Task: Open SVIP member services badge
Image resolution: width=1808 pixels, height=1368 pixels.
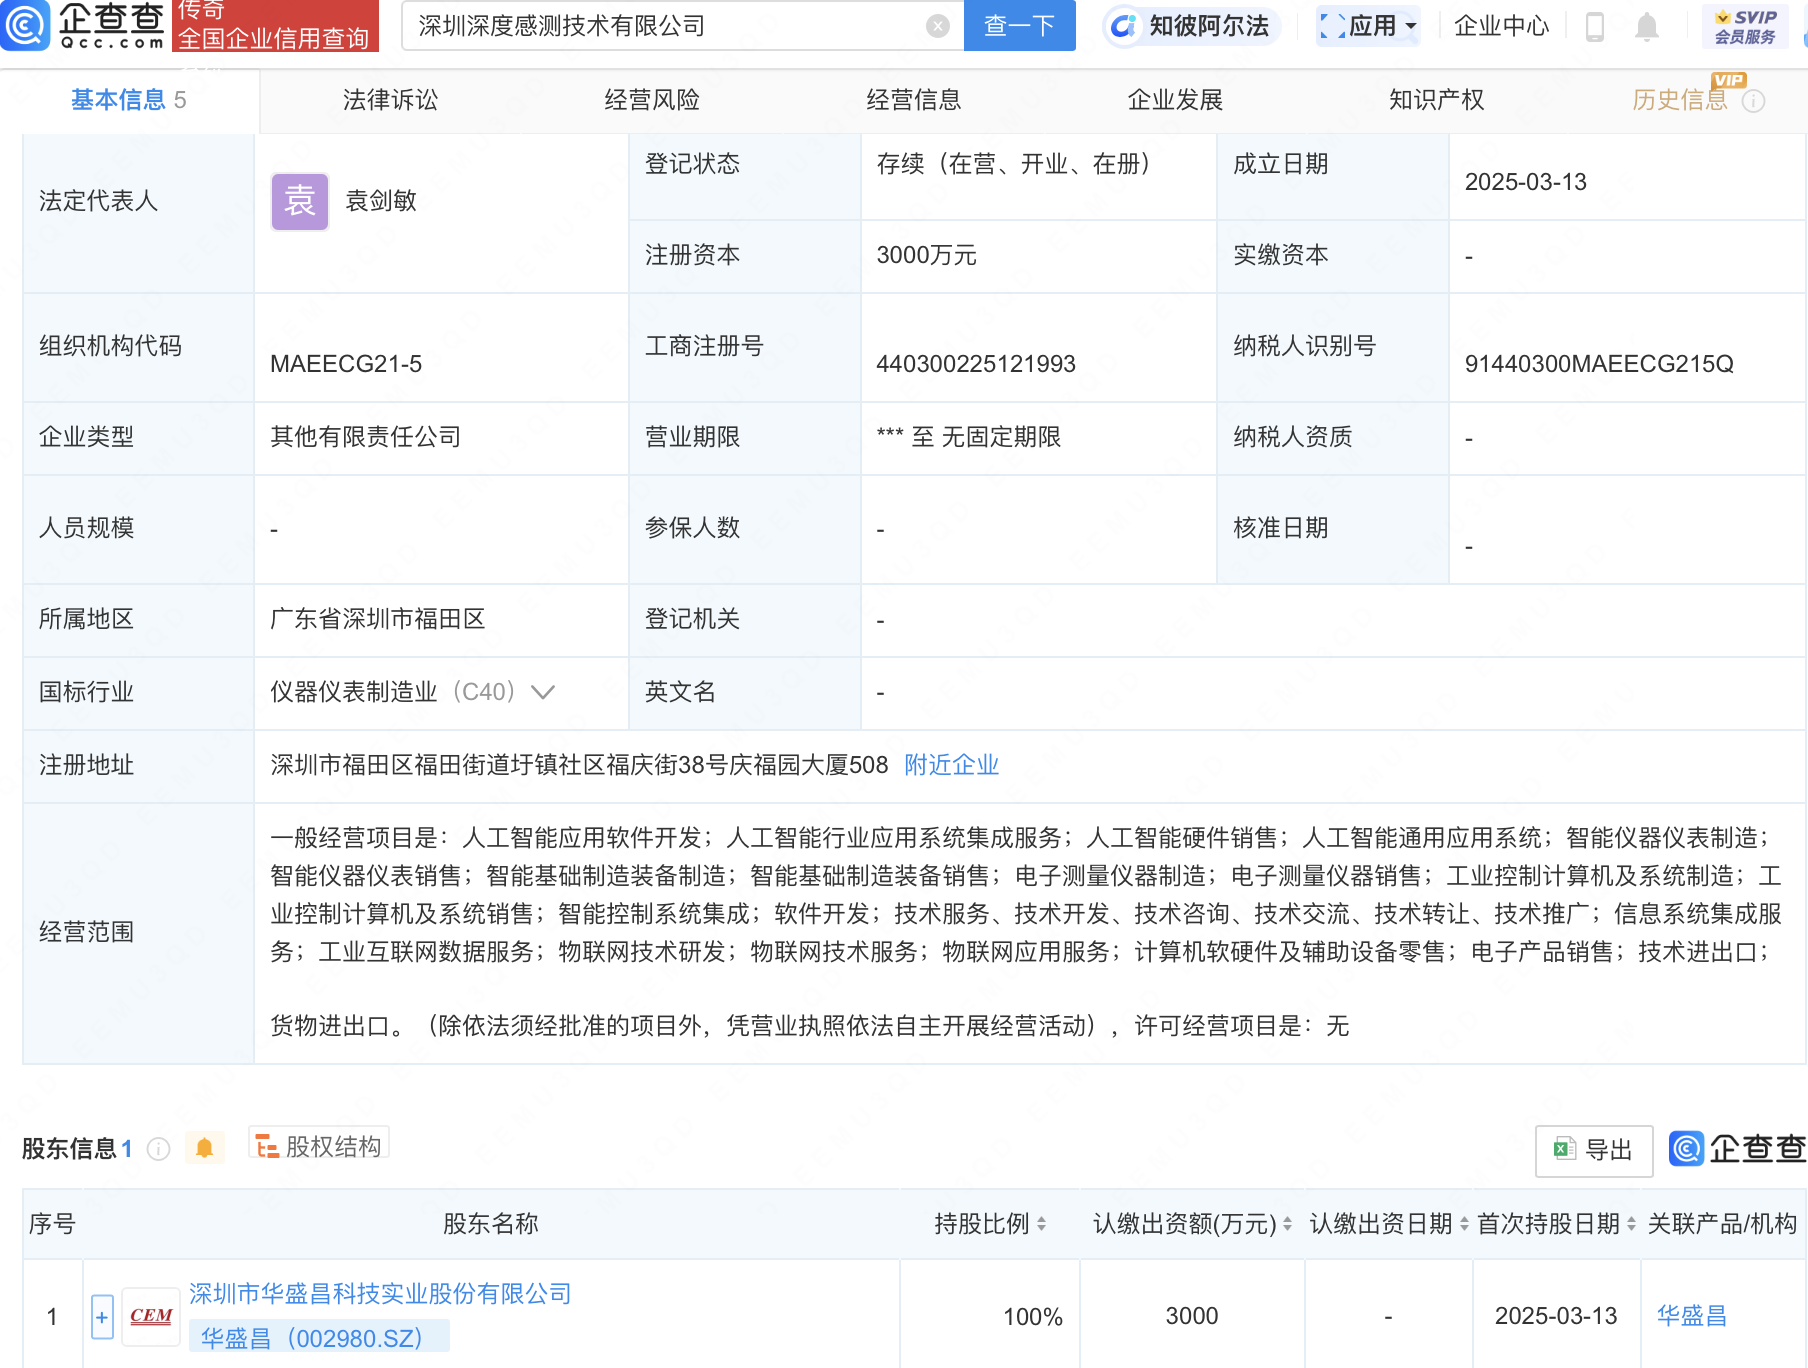Action: click(x=1745, y=27)
